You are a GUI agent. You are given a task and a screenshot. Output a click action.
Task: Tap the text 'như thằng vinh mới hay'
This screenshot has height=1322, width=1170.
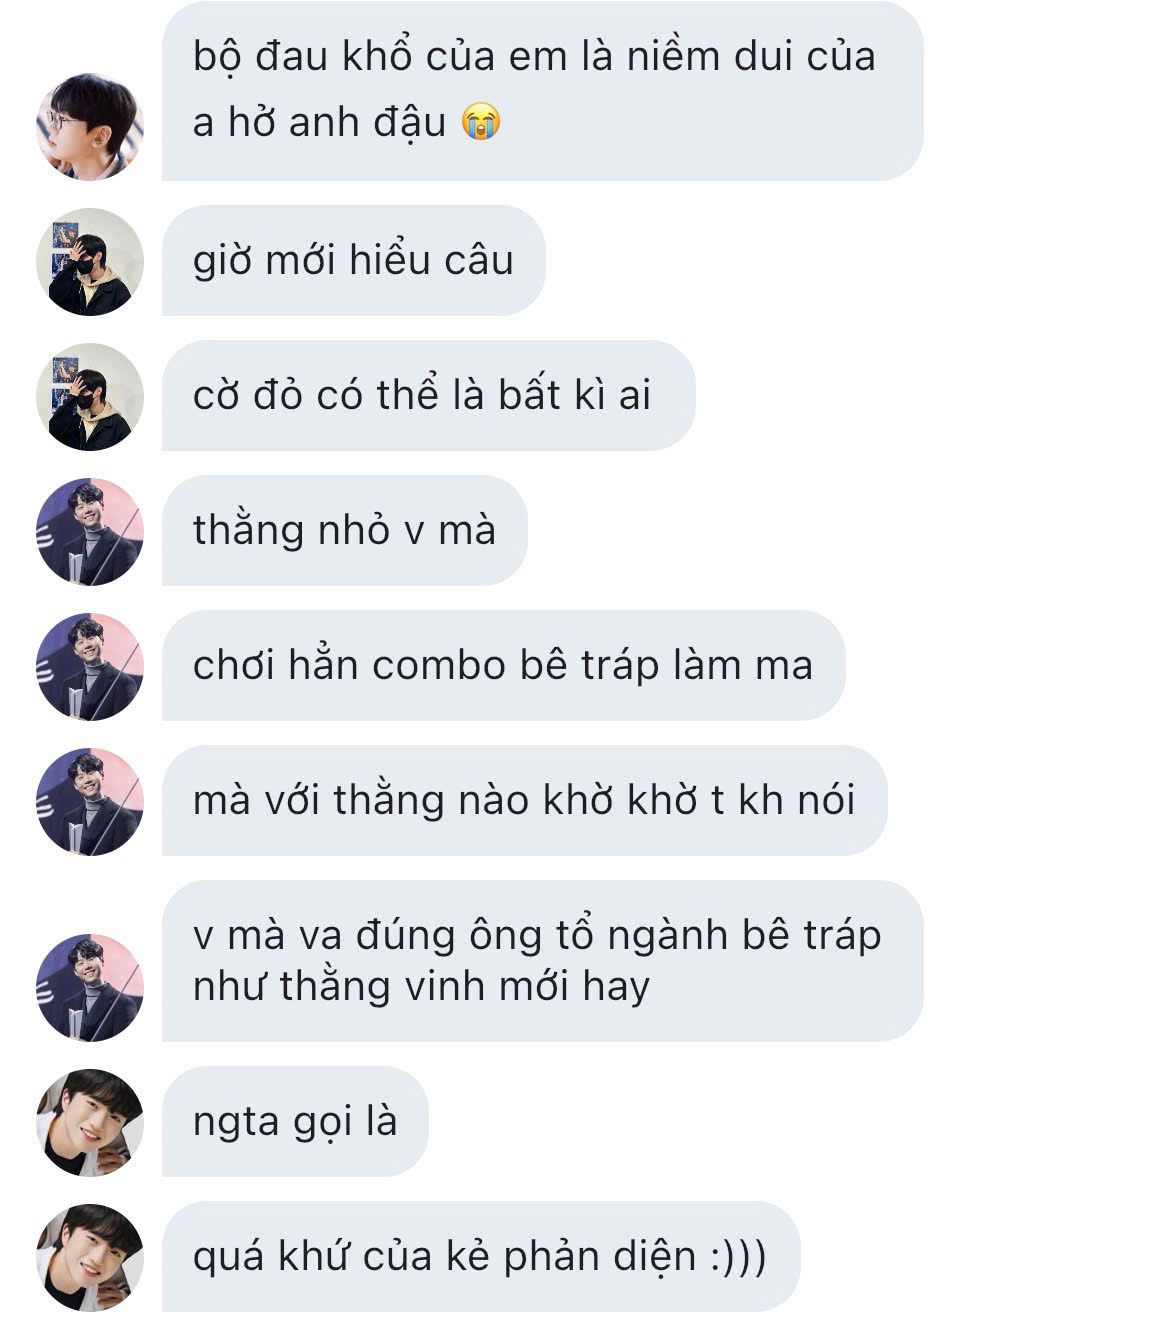tap(421, 987)
